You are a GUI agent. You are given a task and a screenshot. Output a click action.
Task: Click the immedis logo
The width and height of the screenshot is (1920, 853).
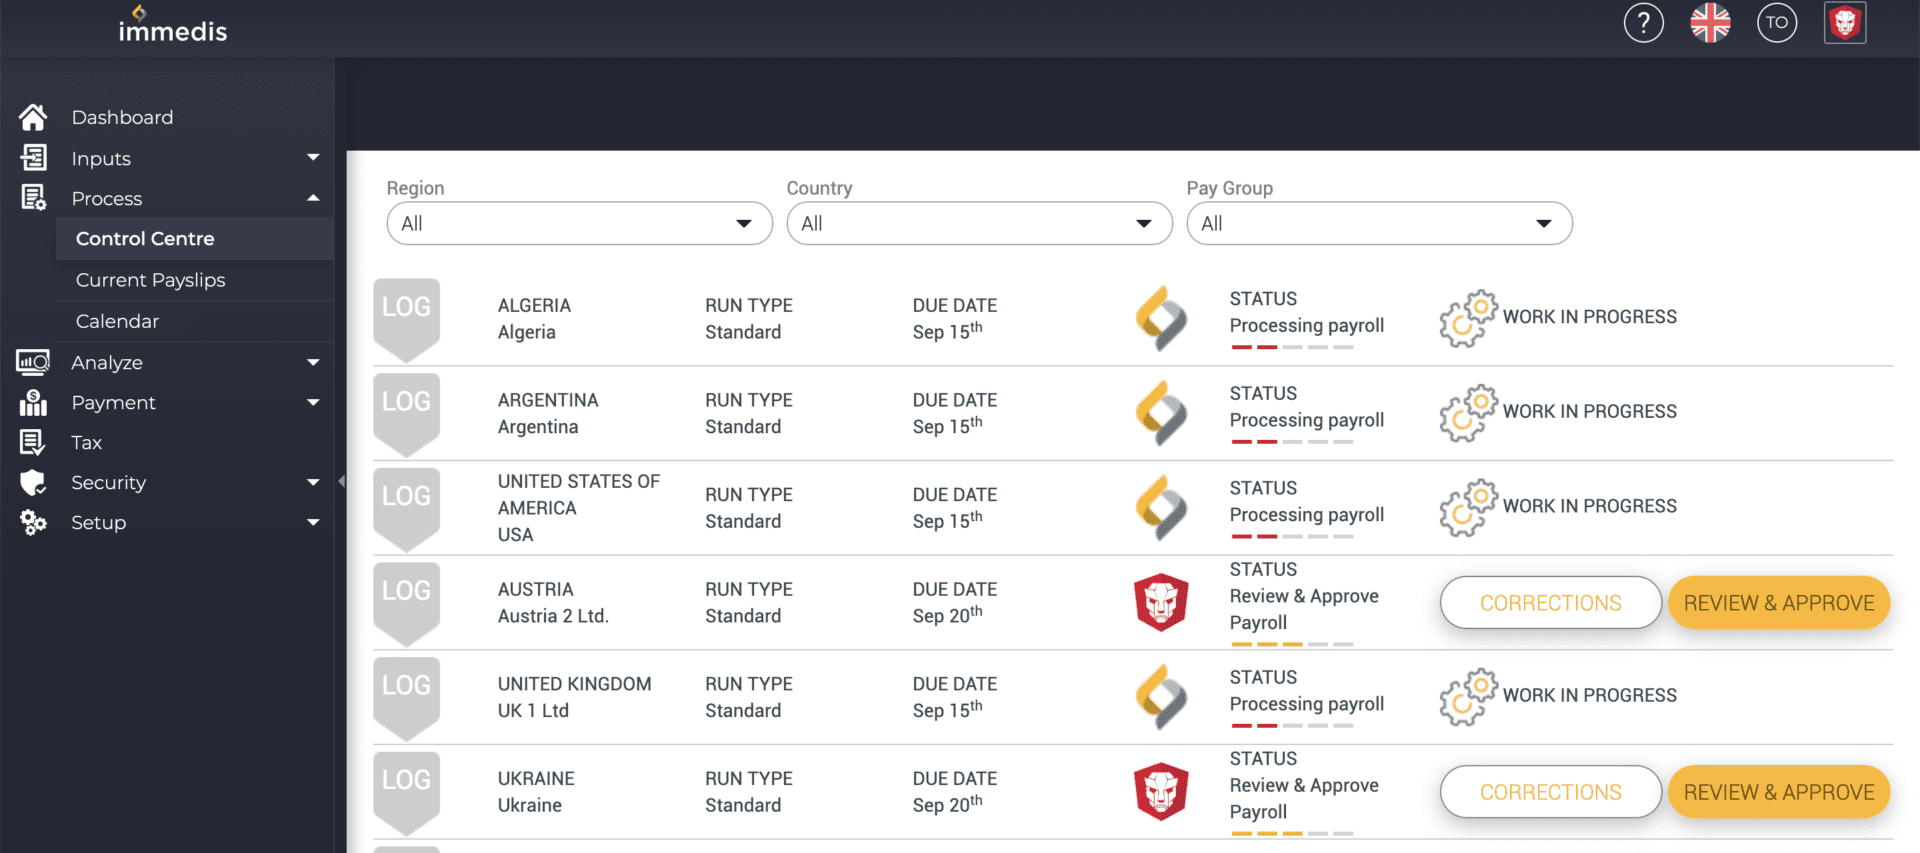[x=172, y=26]
